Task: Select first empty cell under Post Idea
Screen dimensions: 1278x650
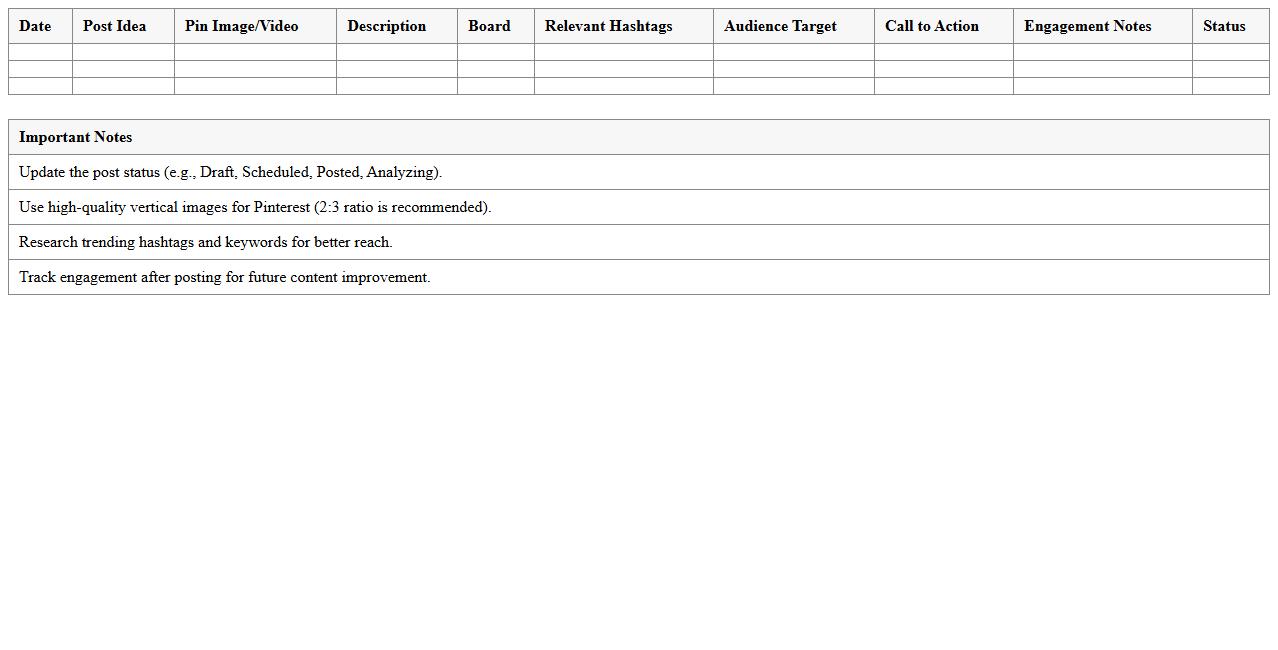Action: pyautogui.click(x=123, y=52)
